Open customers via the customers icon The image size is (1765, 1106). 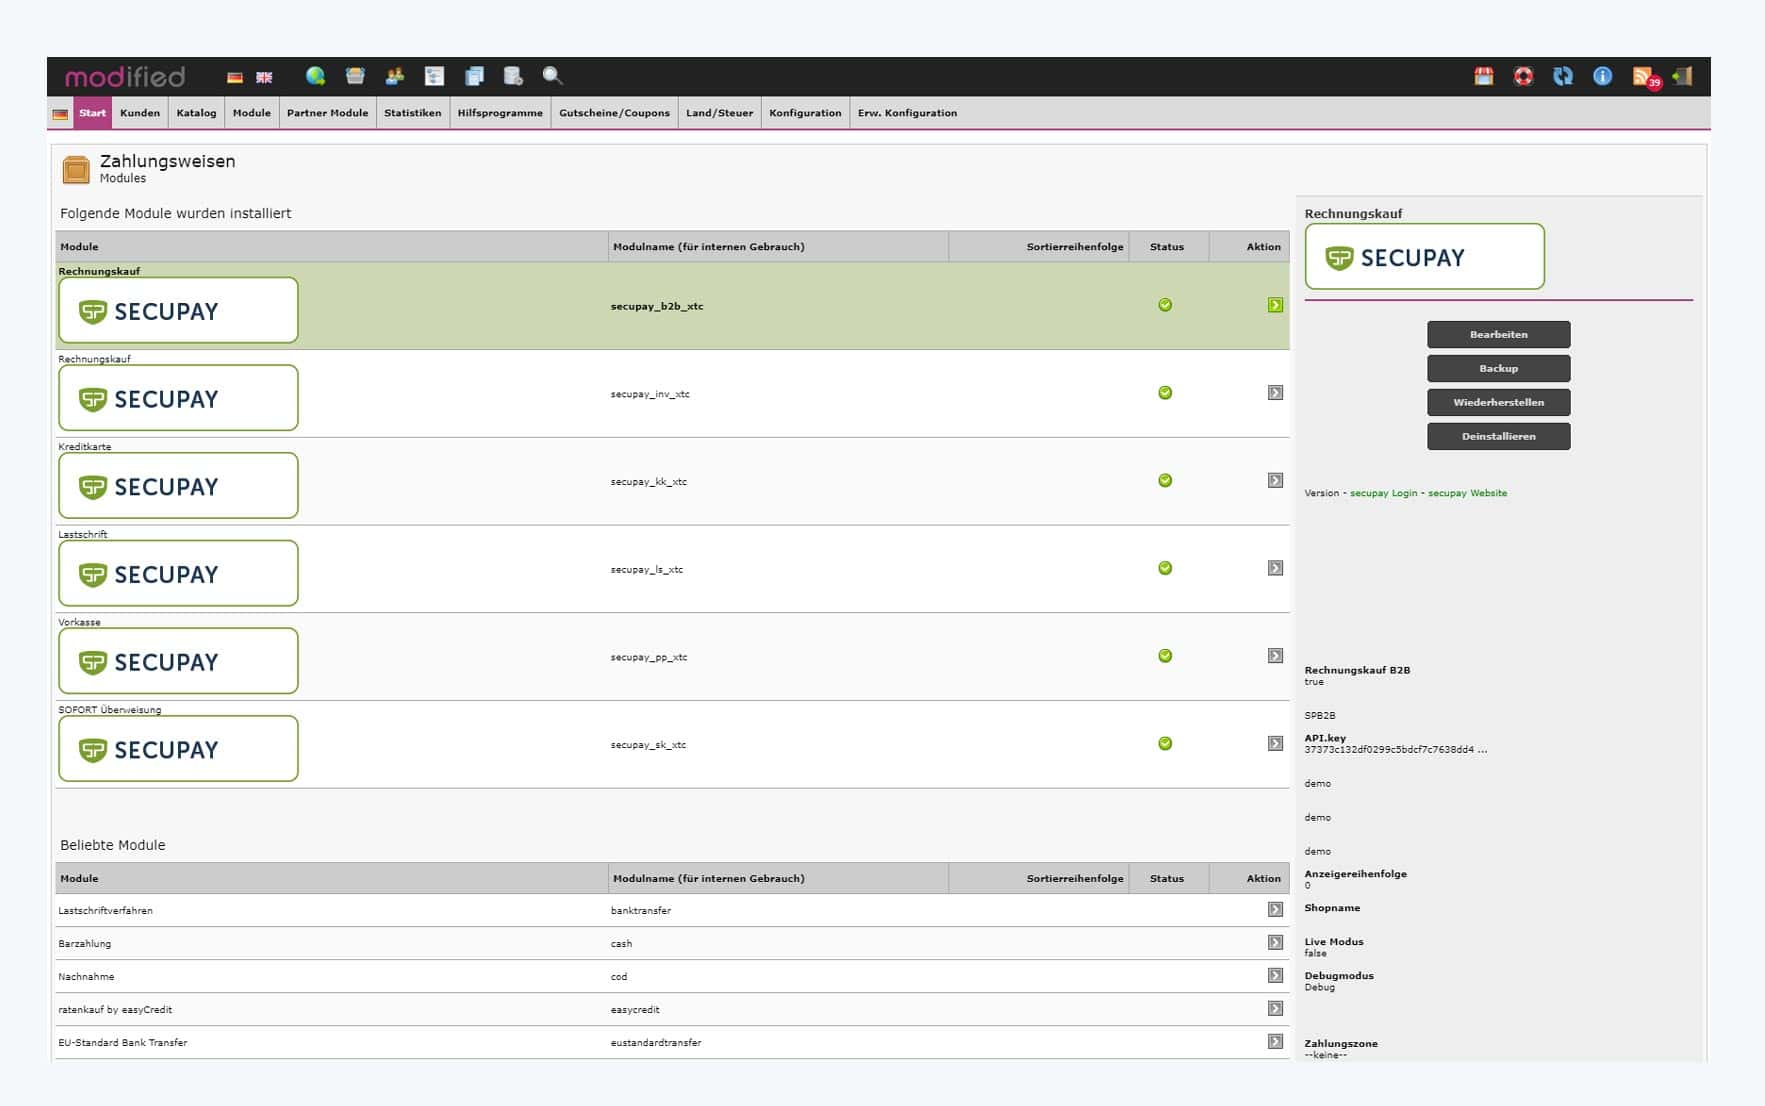point(394,76)
